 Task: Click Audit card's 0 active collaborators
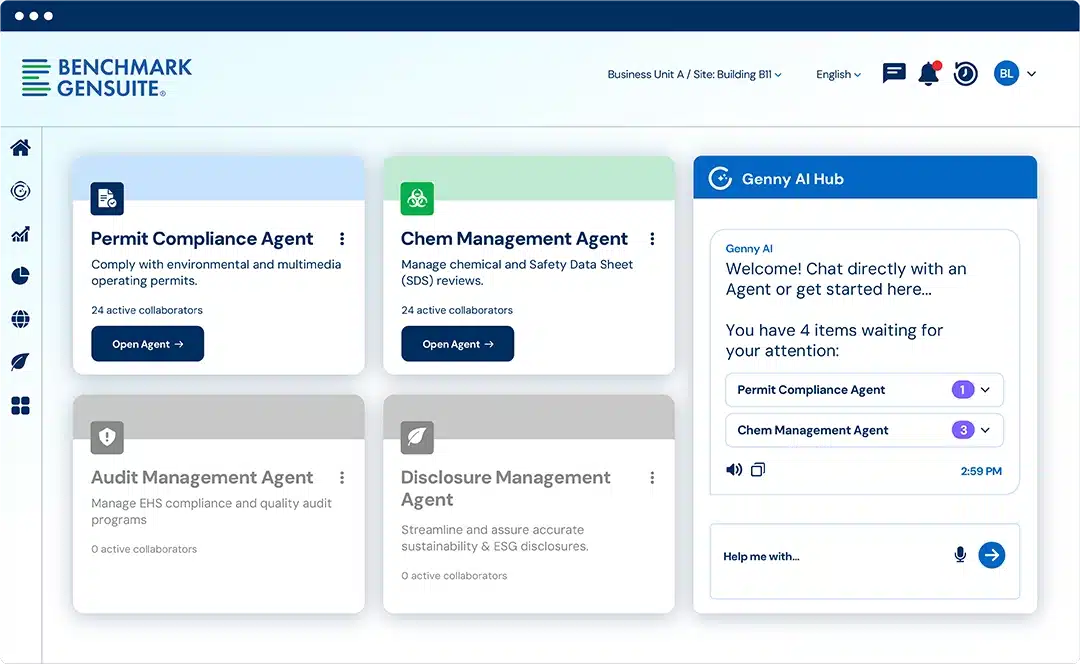[144, 549]
